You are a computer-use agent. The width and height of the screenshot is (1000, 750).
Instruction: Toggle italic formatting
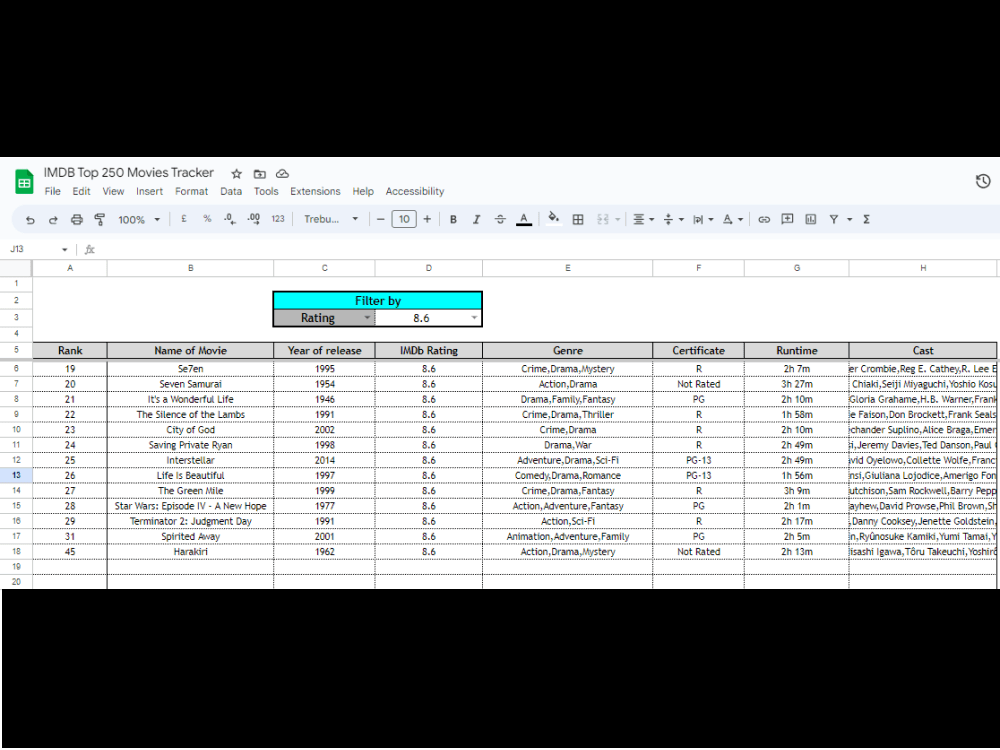(476, 219)
